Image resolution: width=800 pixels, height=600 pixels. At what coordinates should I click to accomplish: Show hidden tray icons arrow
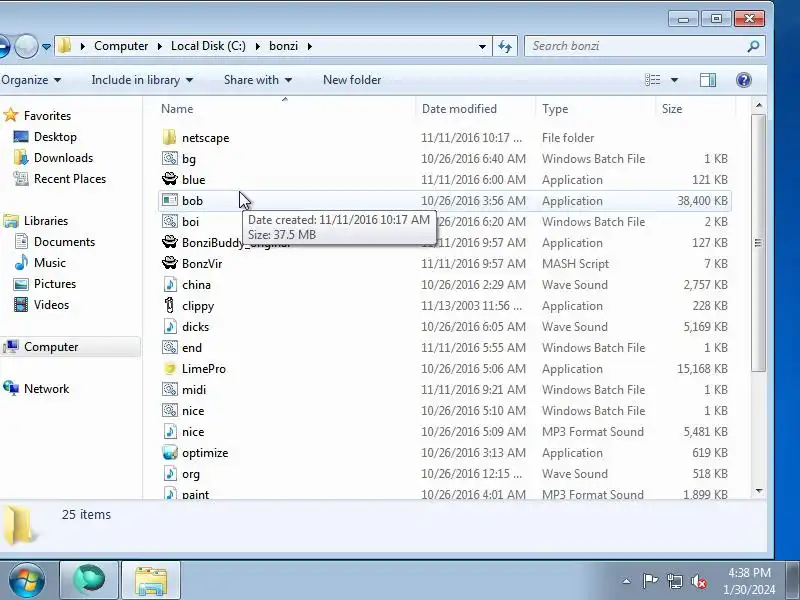(x=627, y=581)
